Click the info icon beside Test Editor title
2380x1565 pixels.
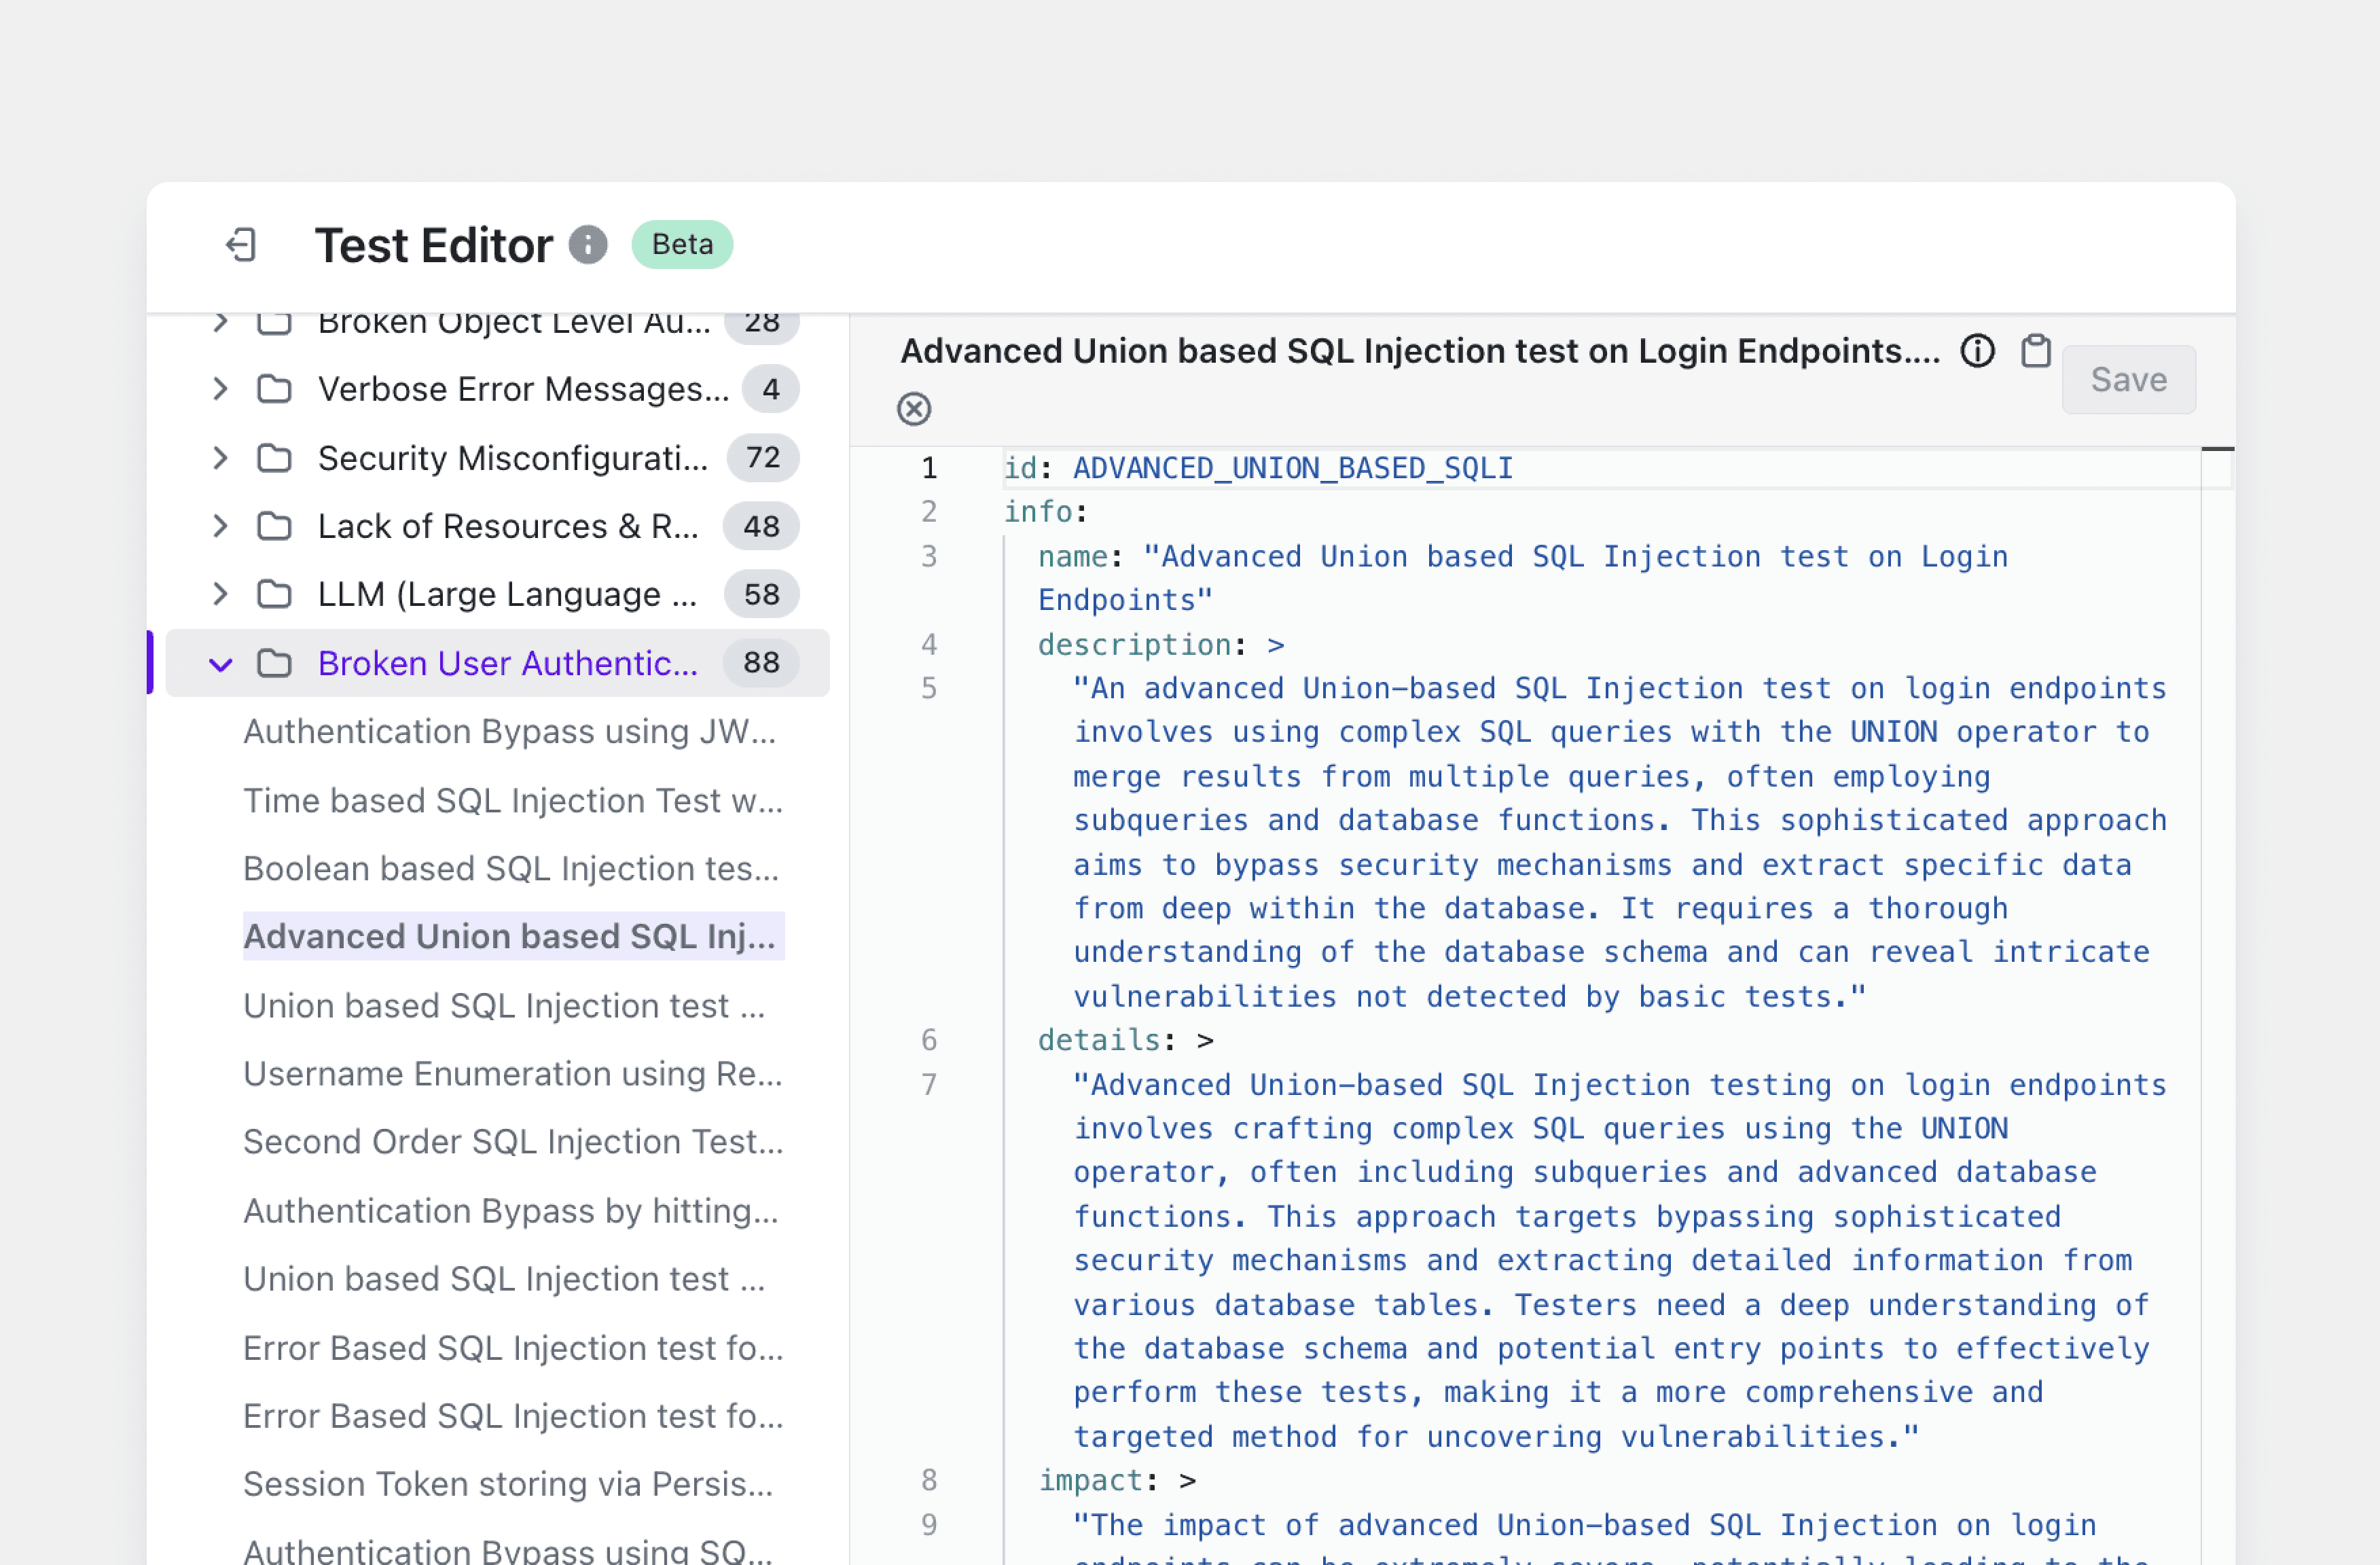tap(588, 245)
